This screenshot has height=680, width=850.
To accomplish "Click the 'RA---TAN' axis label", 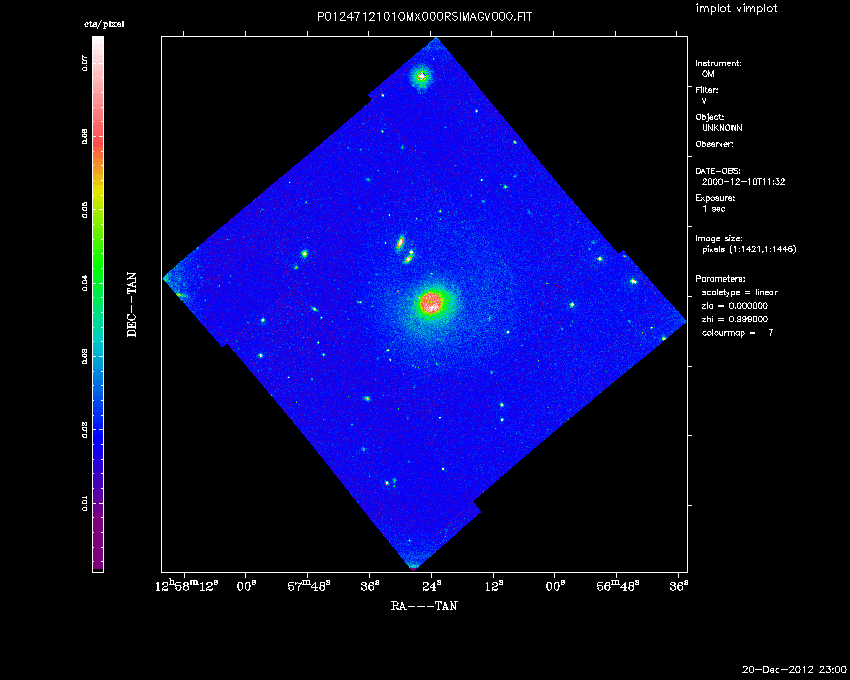I will pos(424,605).
